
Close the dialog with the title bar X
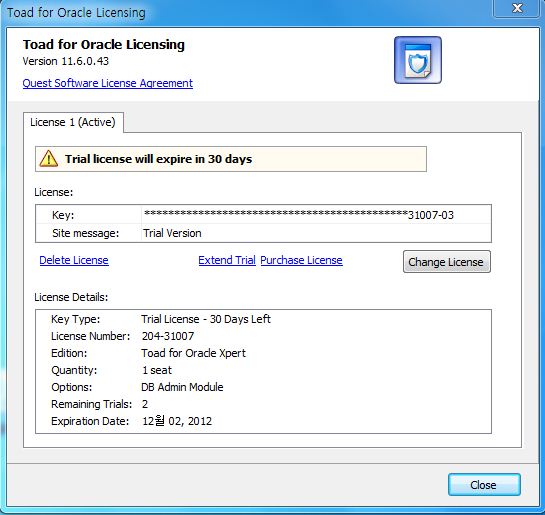[x=517, y=8]
